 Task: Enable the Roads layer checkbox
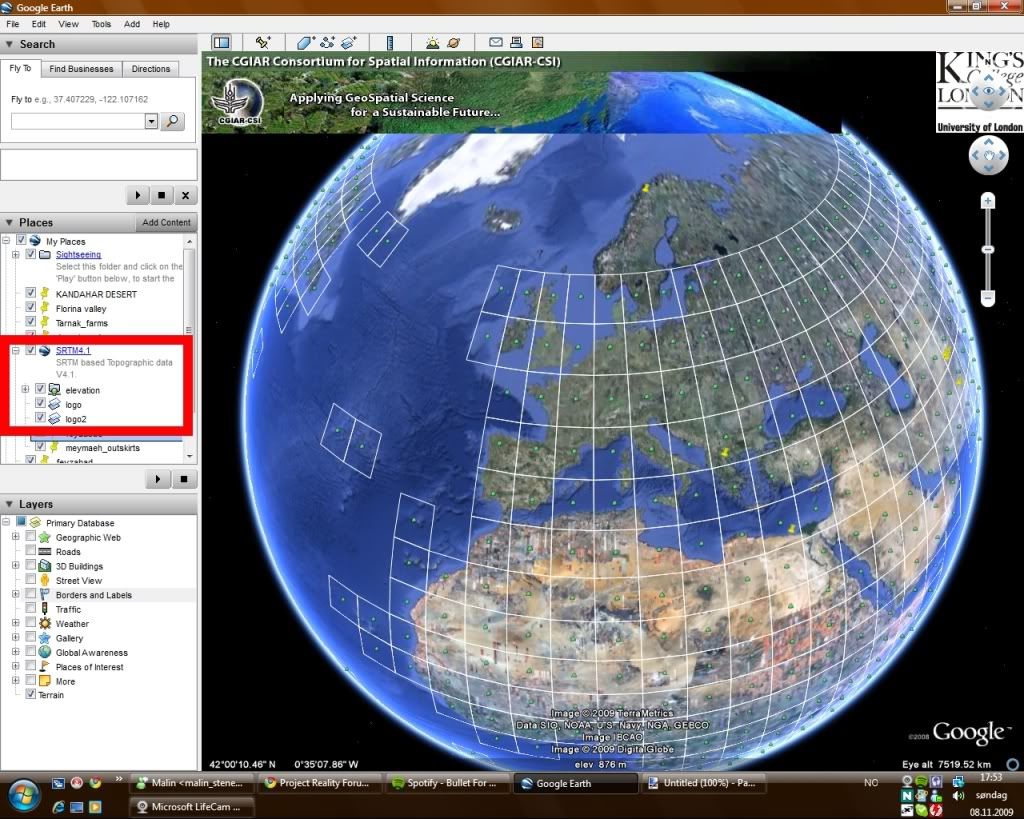31,551
